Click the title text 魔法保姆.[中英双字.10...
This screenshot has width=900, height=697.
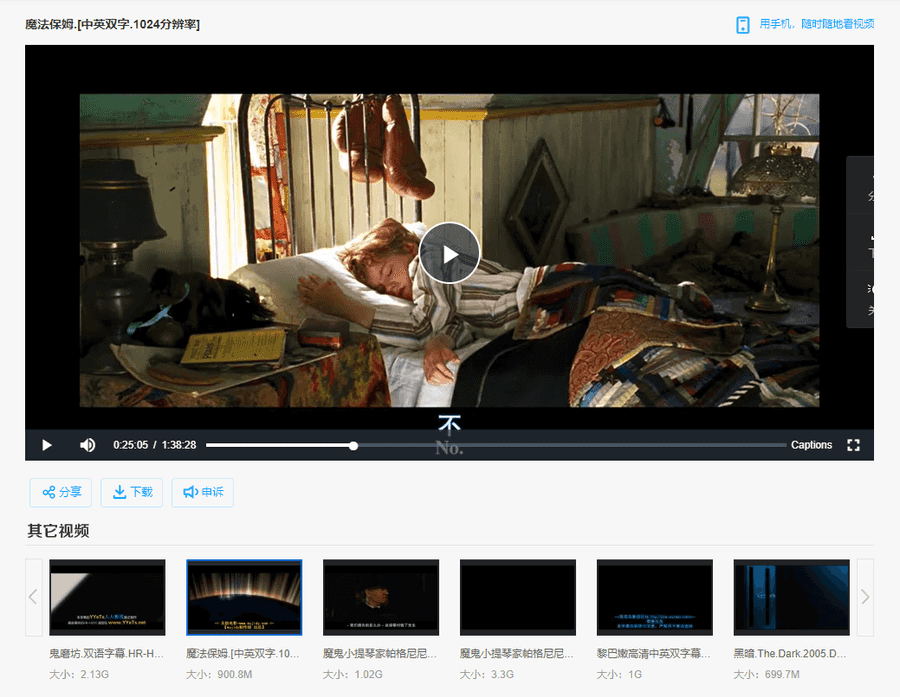click(243, 653)
